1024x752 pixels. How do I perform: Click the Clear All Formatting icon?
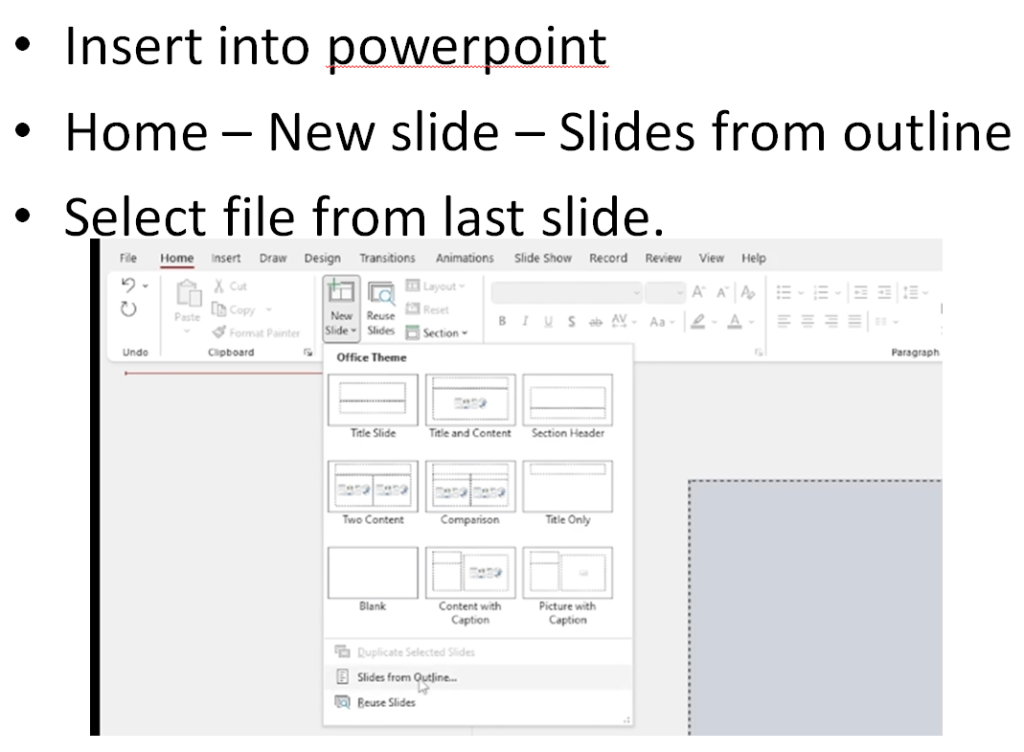tap(748, 292)
